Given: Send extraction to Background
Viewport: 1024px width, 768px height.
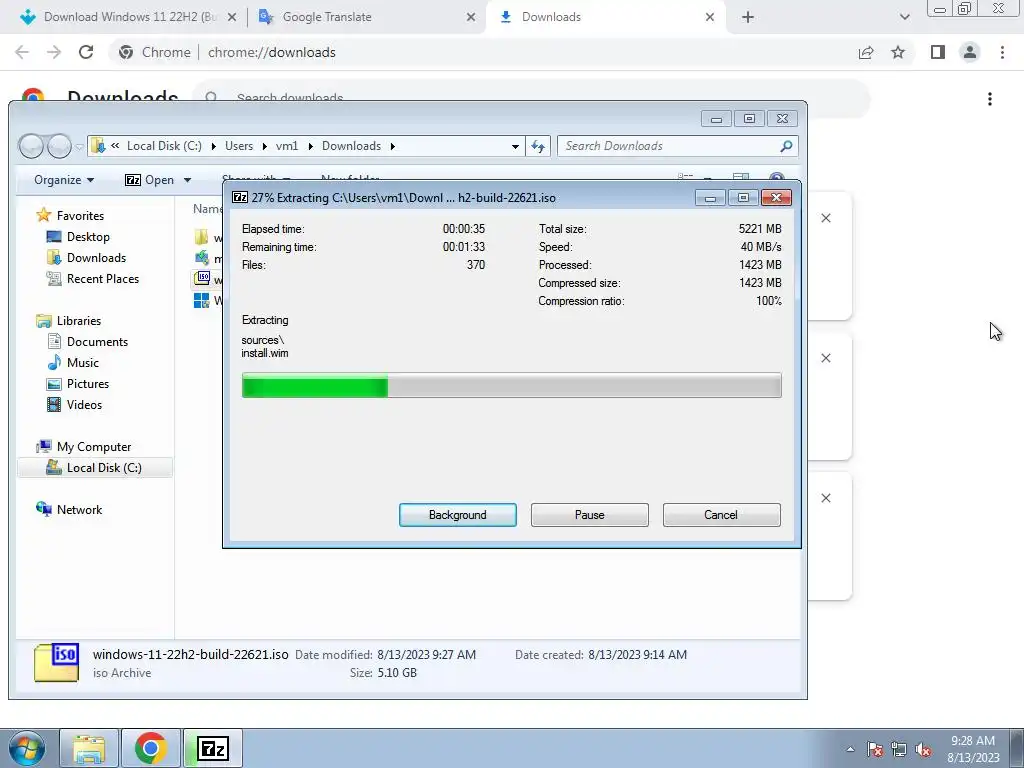Looking at the screenshot, I should (x=457, y=515).
